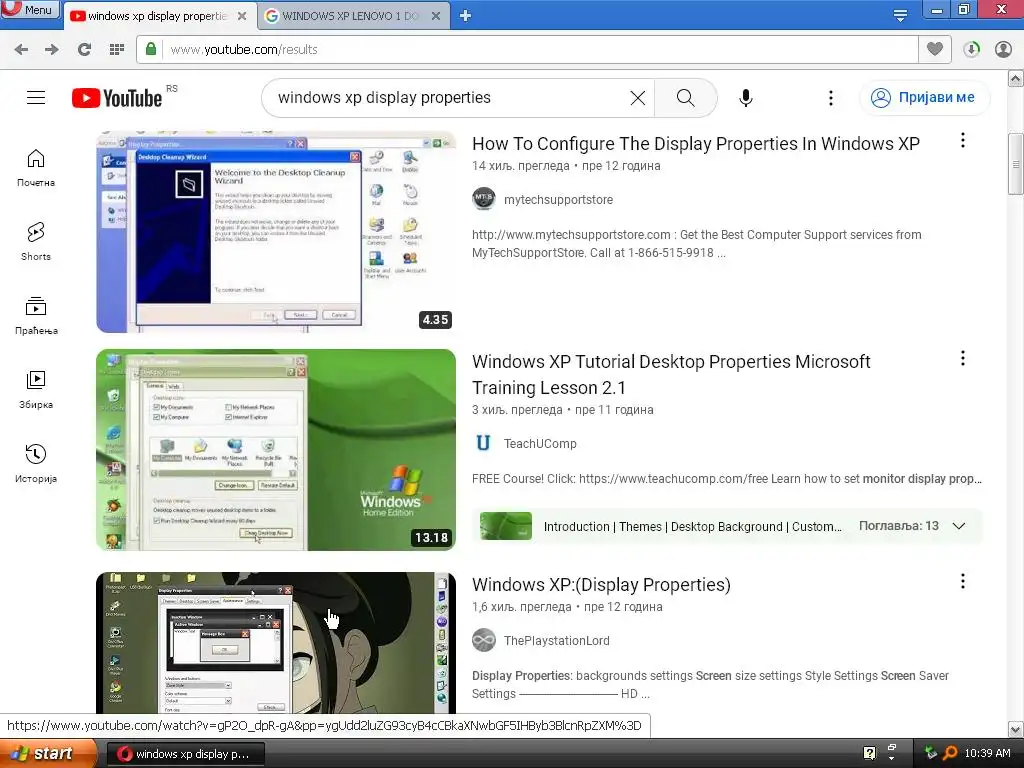This screenshot has width=1024, height=768.
Task: Click the TeachUComp channel avatar
Action: [484, 443]
